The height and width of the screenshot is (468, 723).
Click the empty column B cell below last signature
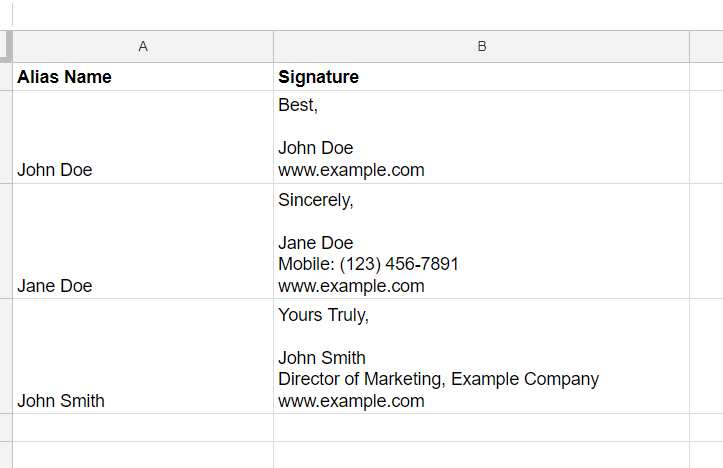tap(481, 428)
